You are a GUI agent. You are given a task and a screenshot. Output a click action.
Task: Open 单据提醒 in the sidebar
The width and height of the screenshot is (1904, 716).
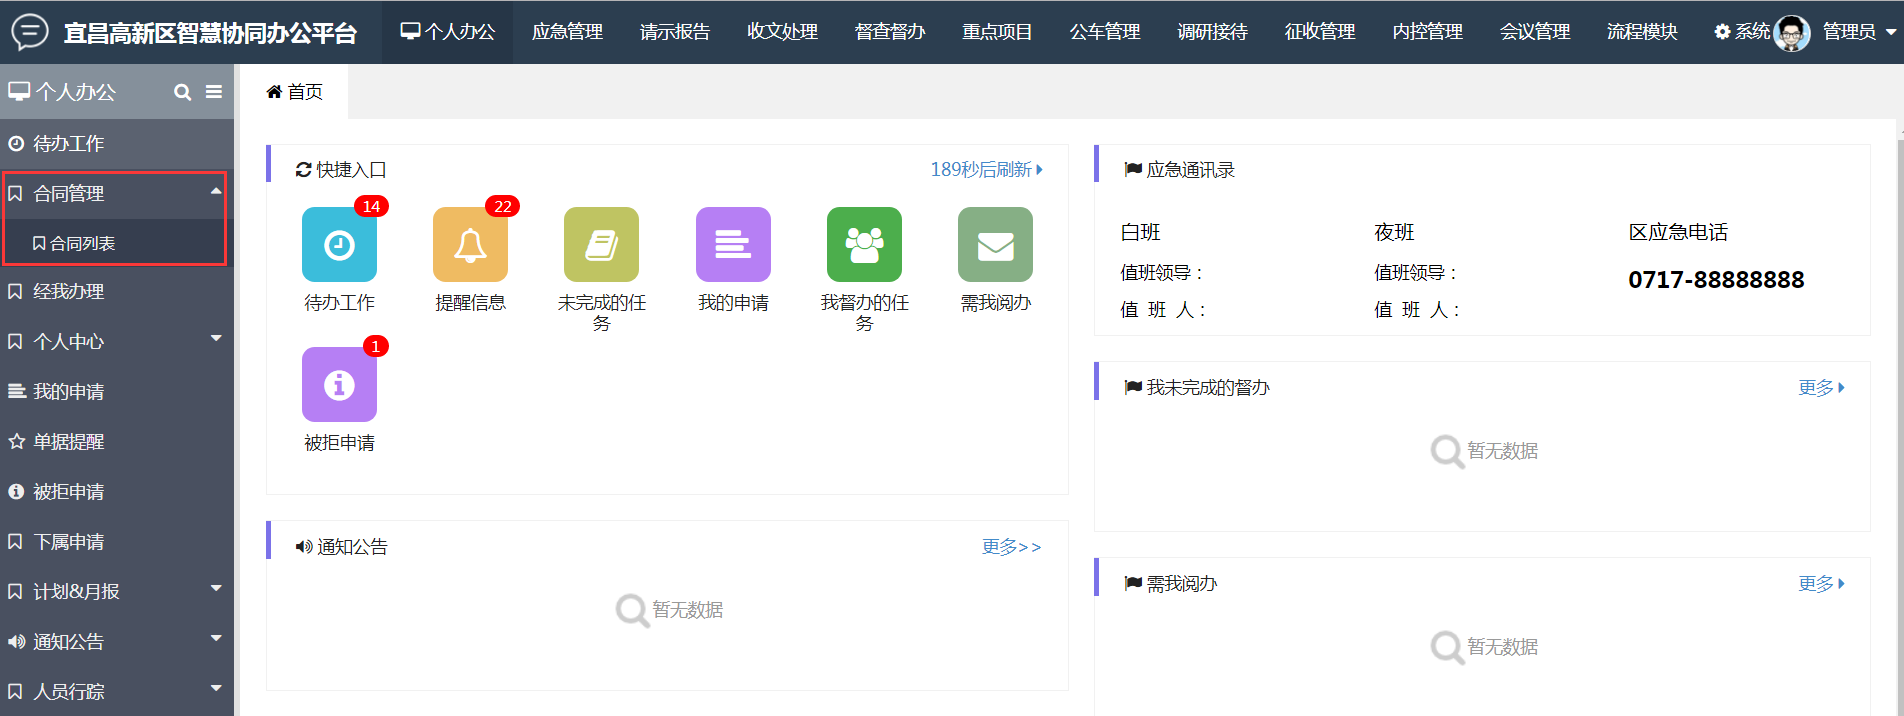click(x=117, y=442)
